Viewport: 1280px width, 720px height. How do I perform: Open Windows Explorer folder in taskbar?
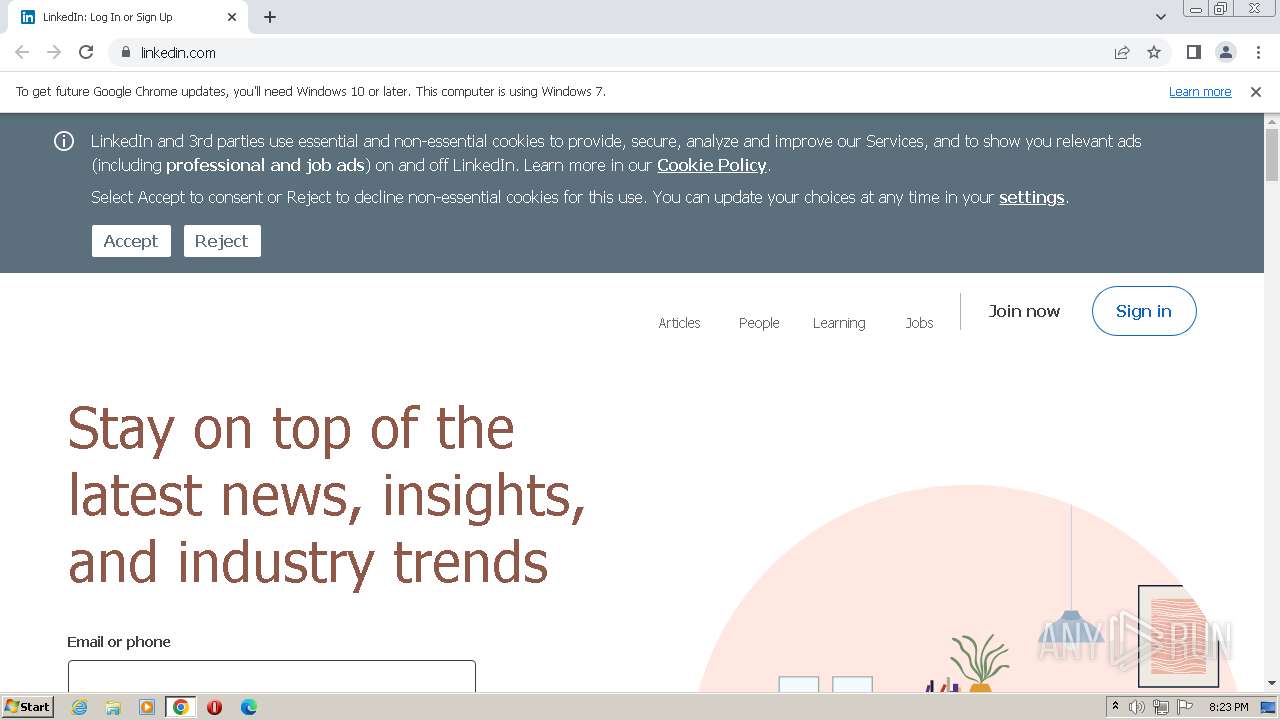[113, 707]
